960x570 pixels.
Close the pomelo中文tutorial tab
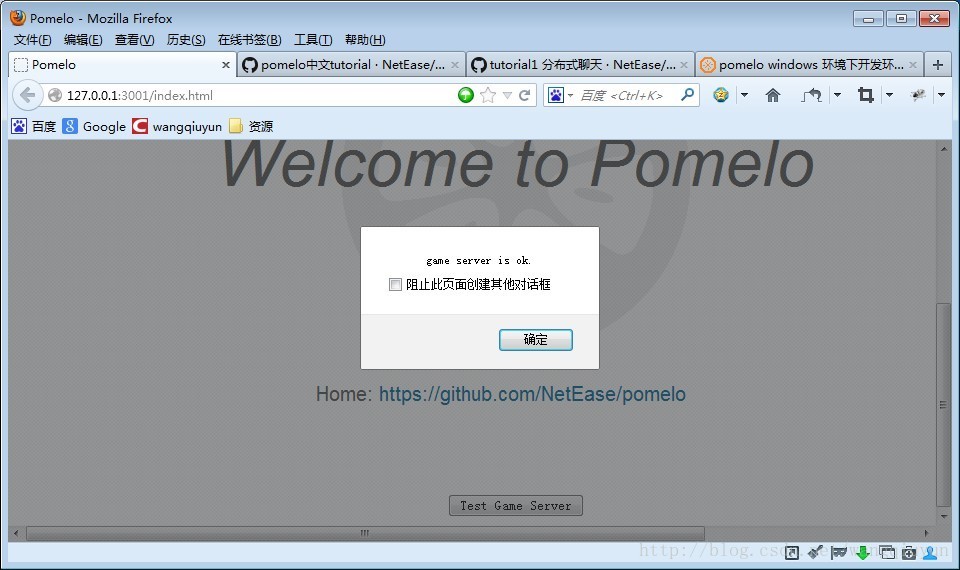point(455,64)
